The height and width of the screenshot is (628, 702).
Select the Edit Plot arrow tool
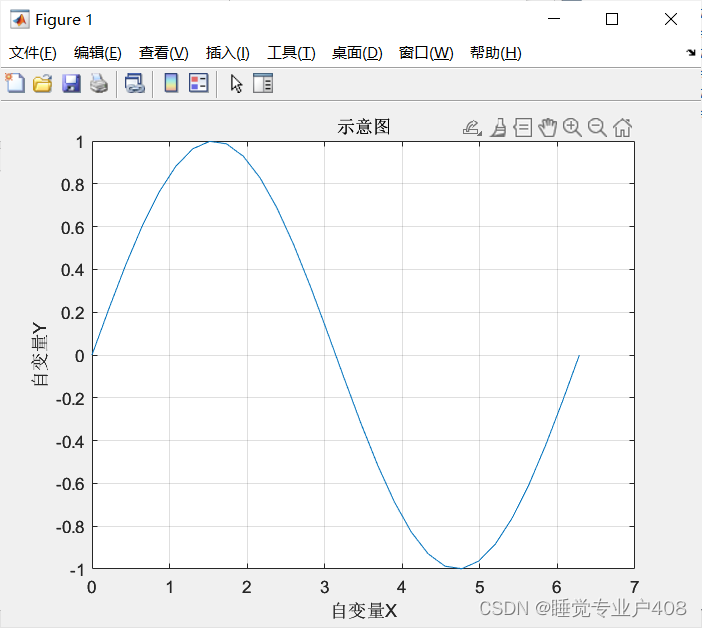pyautogui.click(x=236, y=84)
